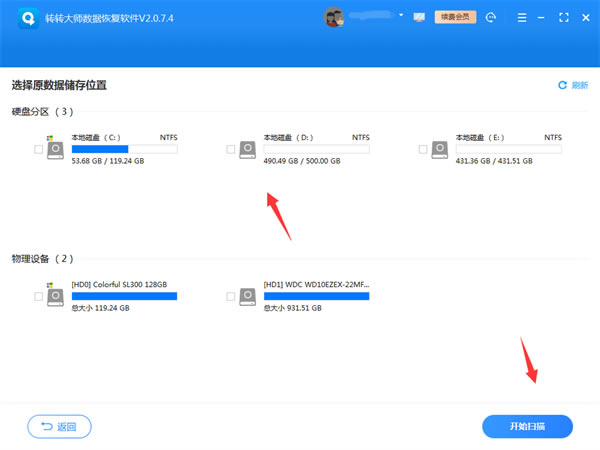This screenshot has height=450, width=600.
Task: Click the monitor screen icon
Action: click(418, 17)
